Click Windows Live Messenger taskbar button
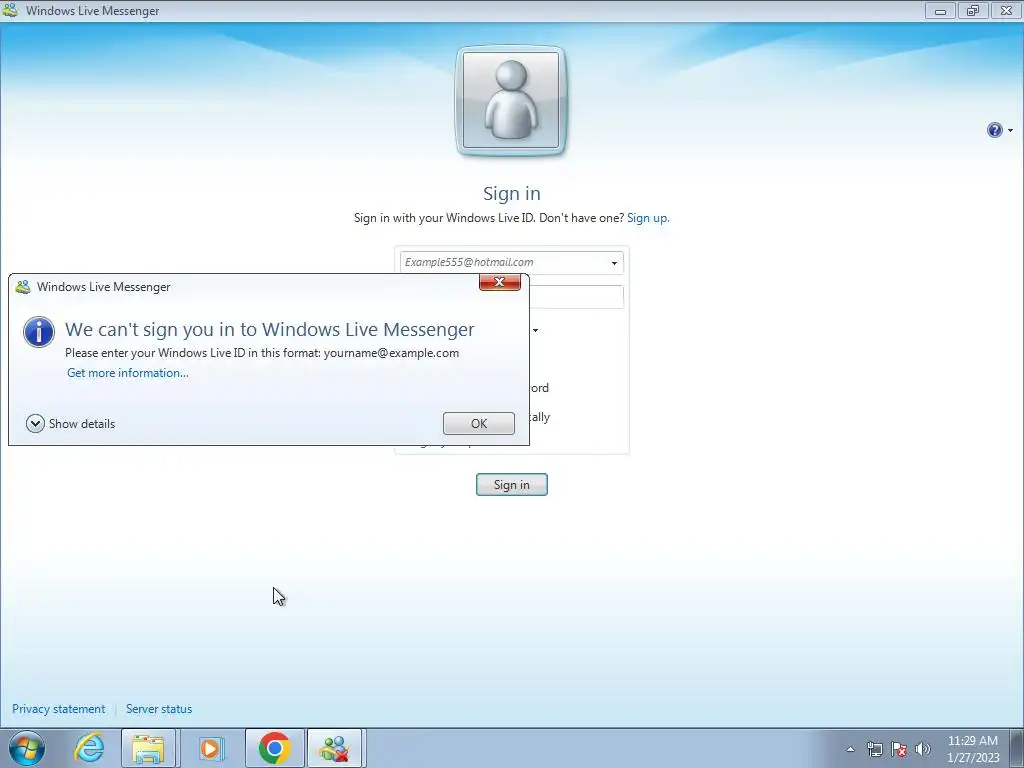This screenshot has height=768, width=1024. (334, 748)
